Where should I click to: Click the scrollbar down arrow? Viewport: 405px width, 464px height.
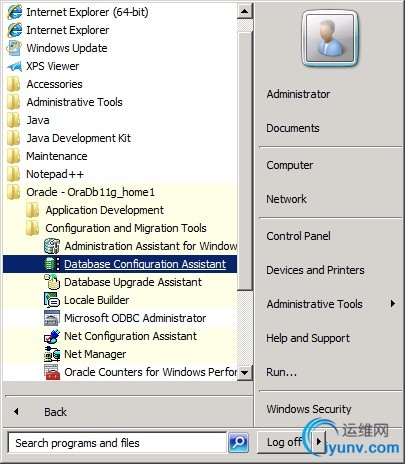click(245, 372)
